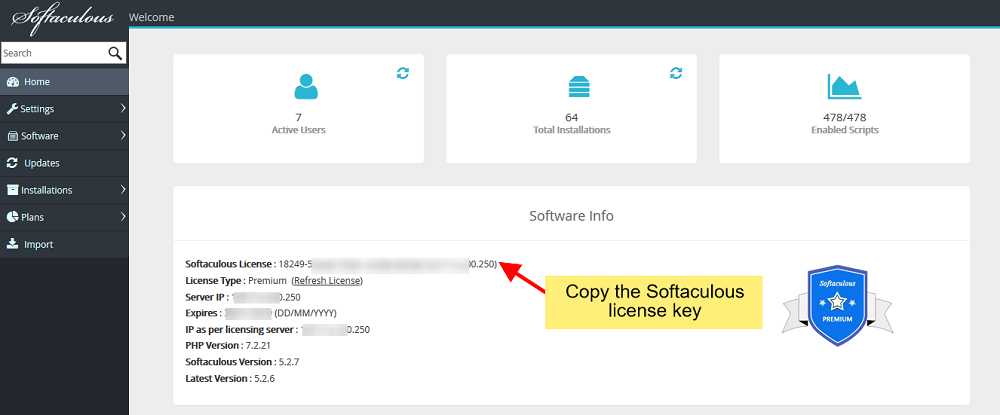Expand the Settings submenu chevron
This screenshot has height=415, width=1000.
(122, 109)
